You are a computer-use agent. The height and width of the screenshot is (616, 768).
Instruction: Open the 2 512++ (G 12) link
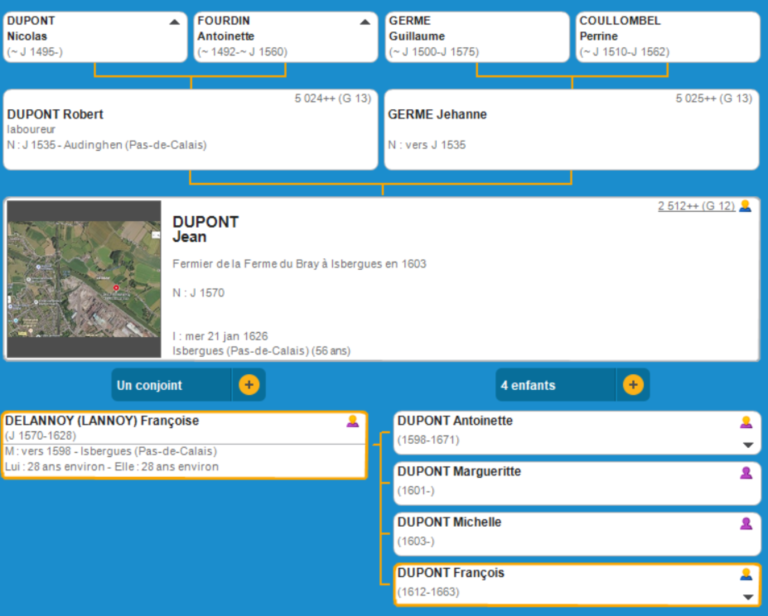tap(695, 206)
